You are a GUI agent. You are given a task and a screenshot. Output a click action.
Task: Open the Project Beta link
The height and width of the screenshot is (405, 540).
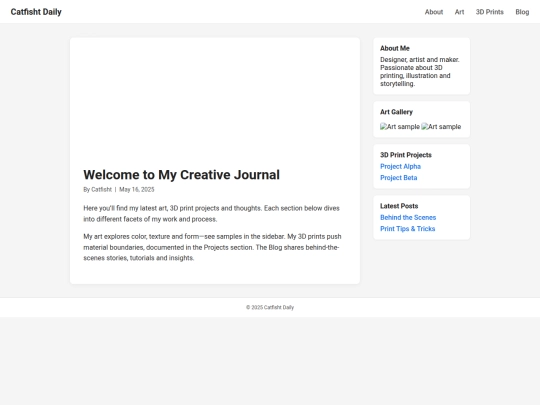(398, 178)
